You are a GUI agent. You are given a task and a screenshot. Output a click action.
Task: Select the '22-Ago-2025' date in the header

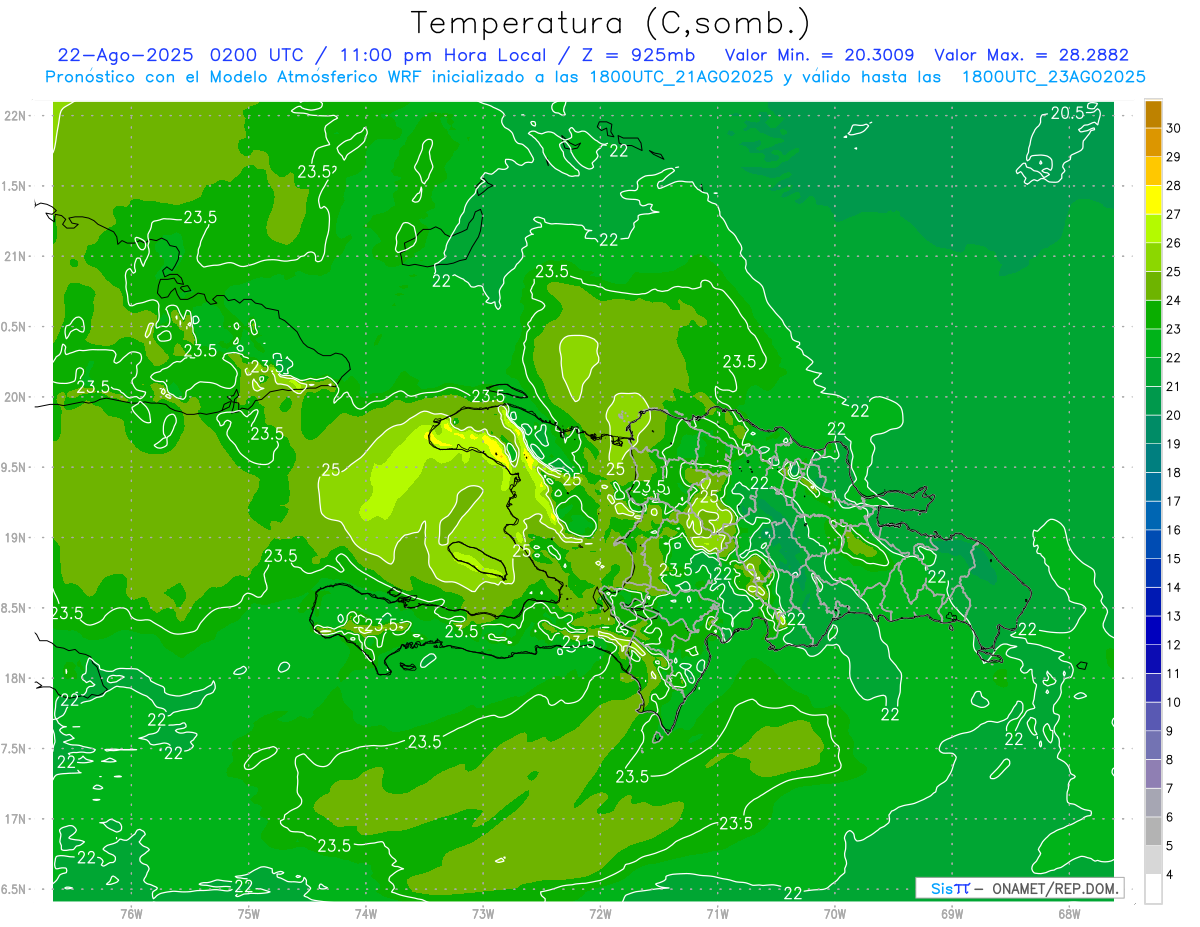pos(127,55)
